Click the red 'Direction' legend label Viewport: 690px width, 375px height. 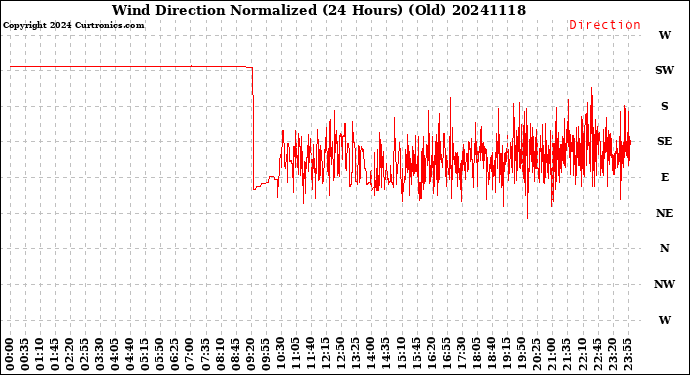[605, 25]
